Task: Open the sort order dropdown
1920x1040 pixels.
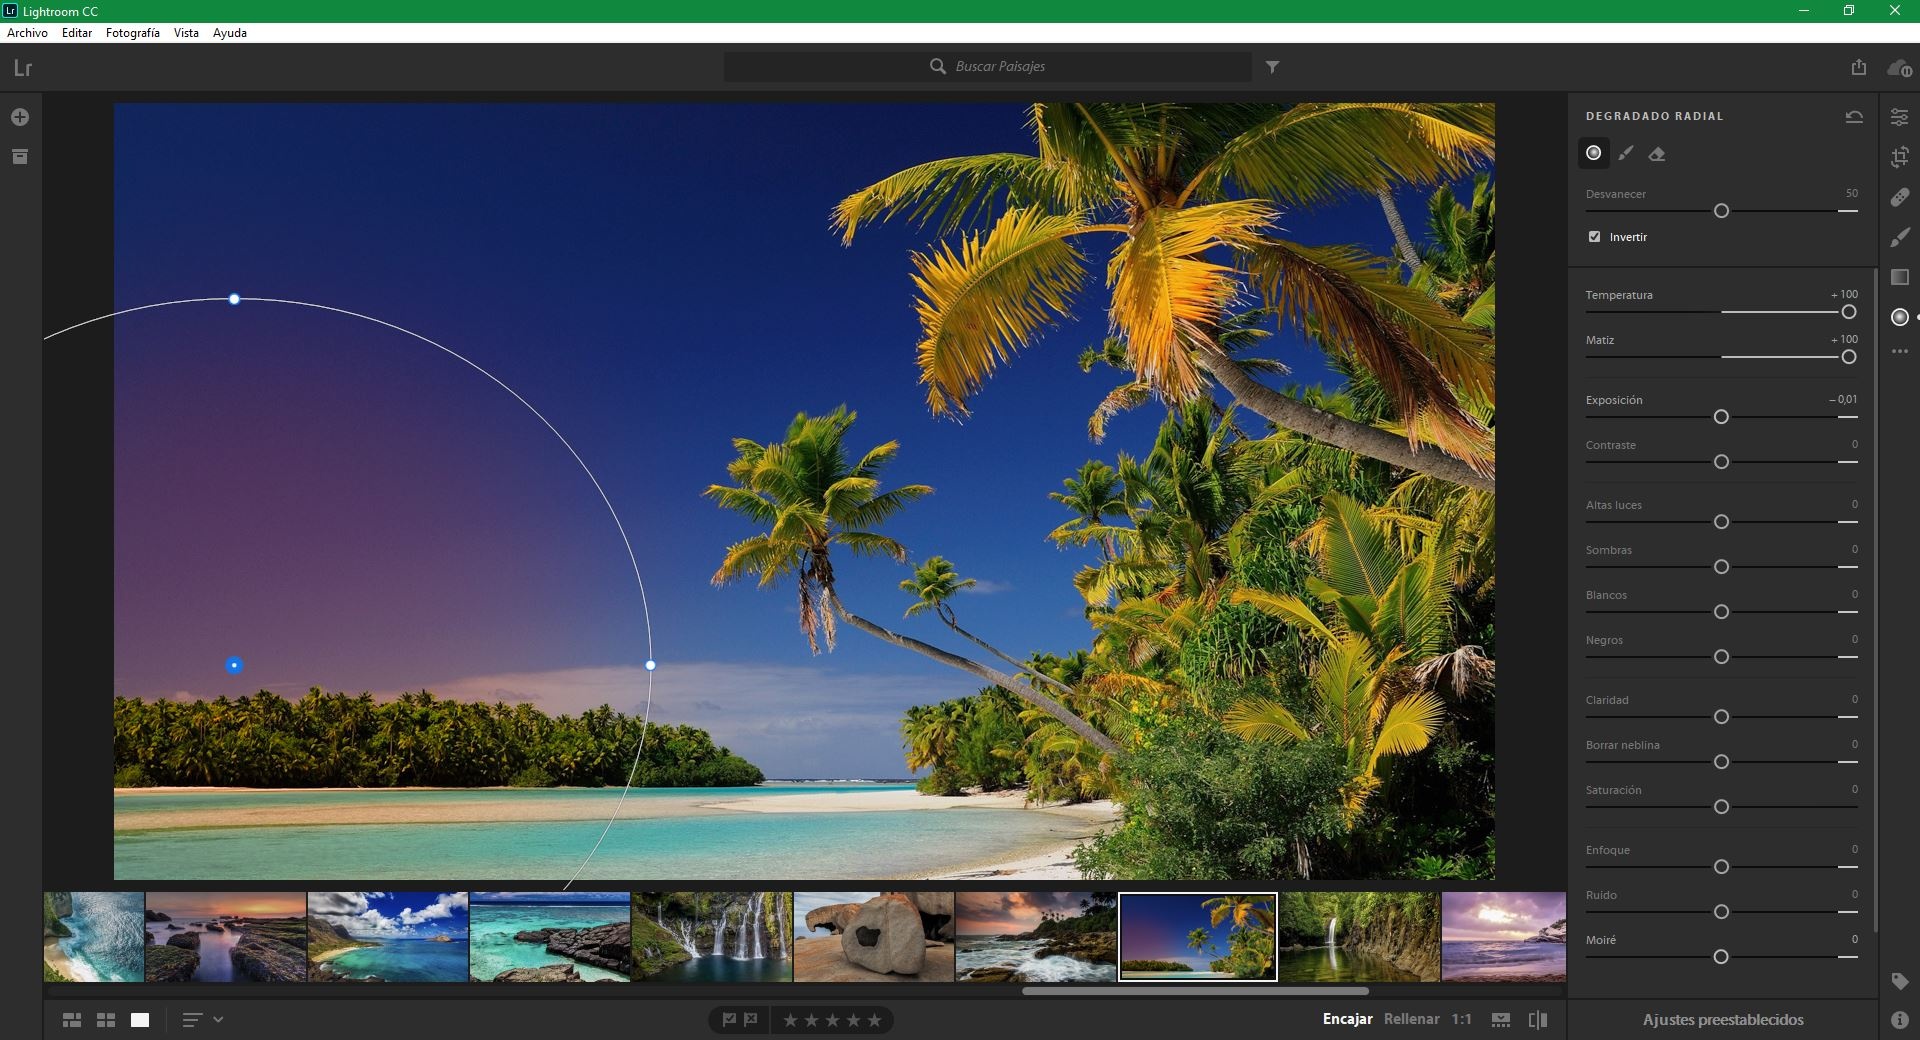Action: [202, 1020]
